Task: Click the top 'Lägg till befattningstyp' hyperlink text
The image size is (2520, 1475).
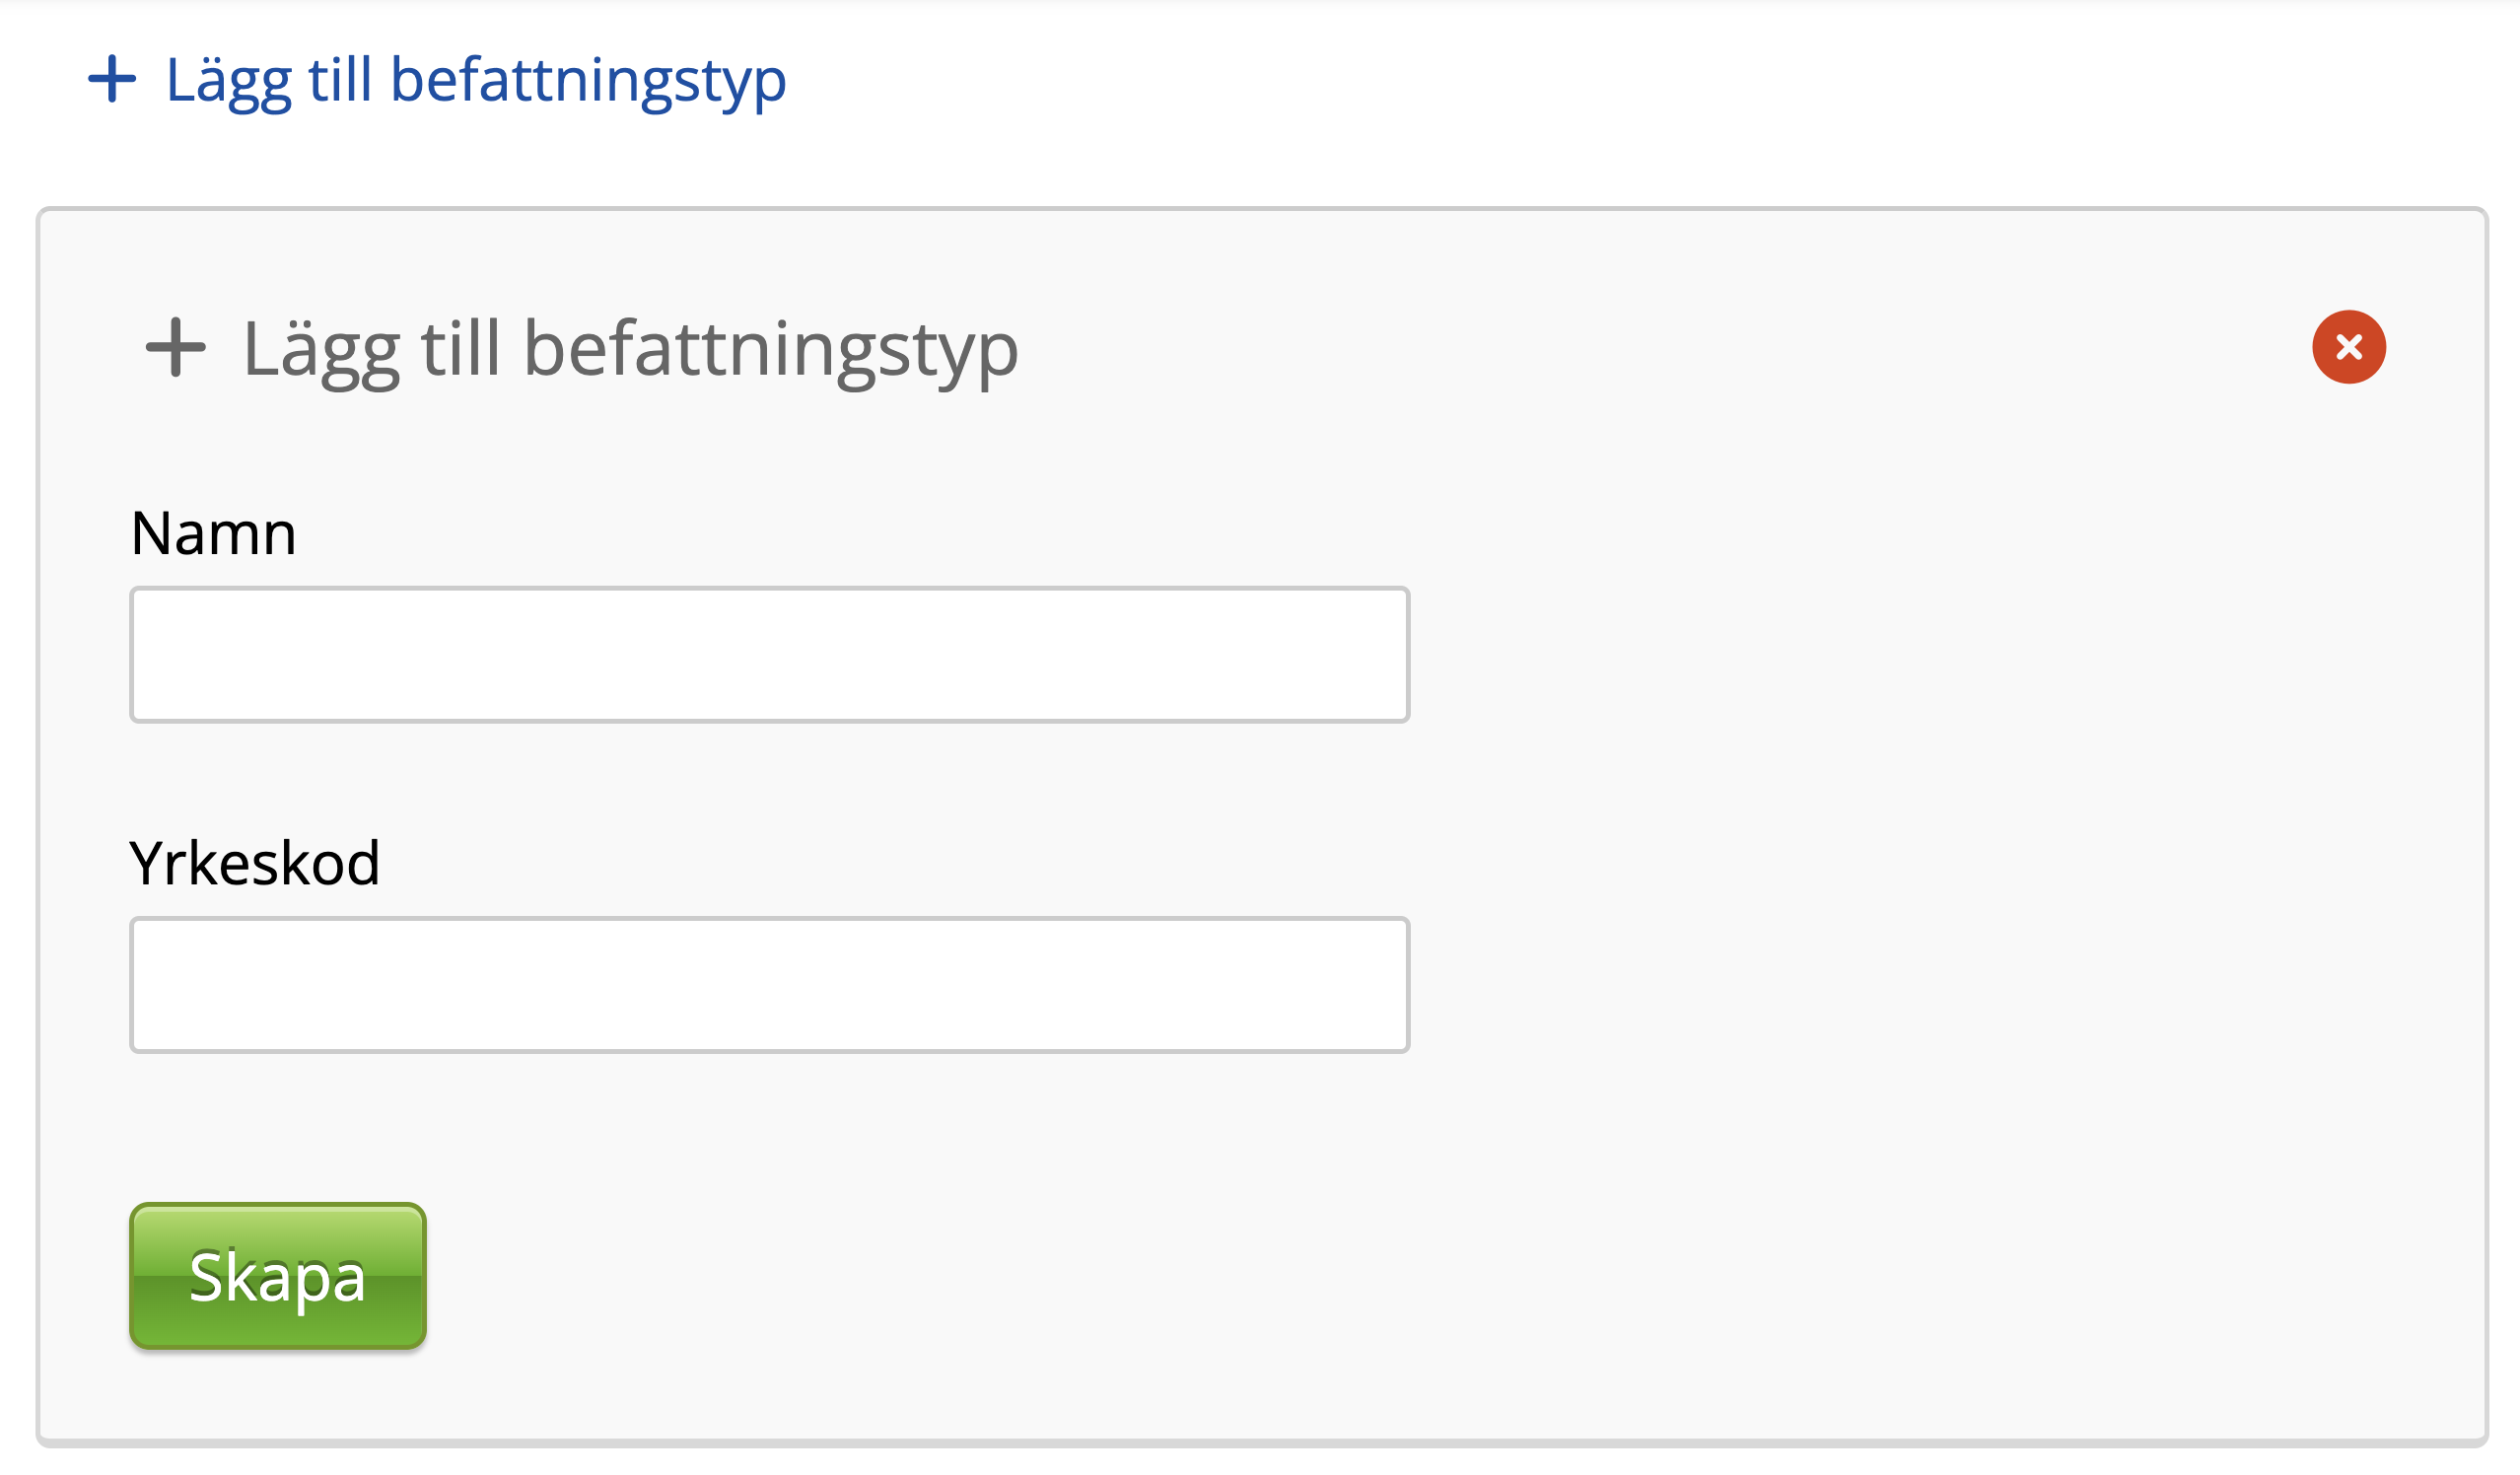Action: tap(476, 79)
